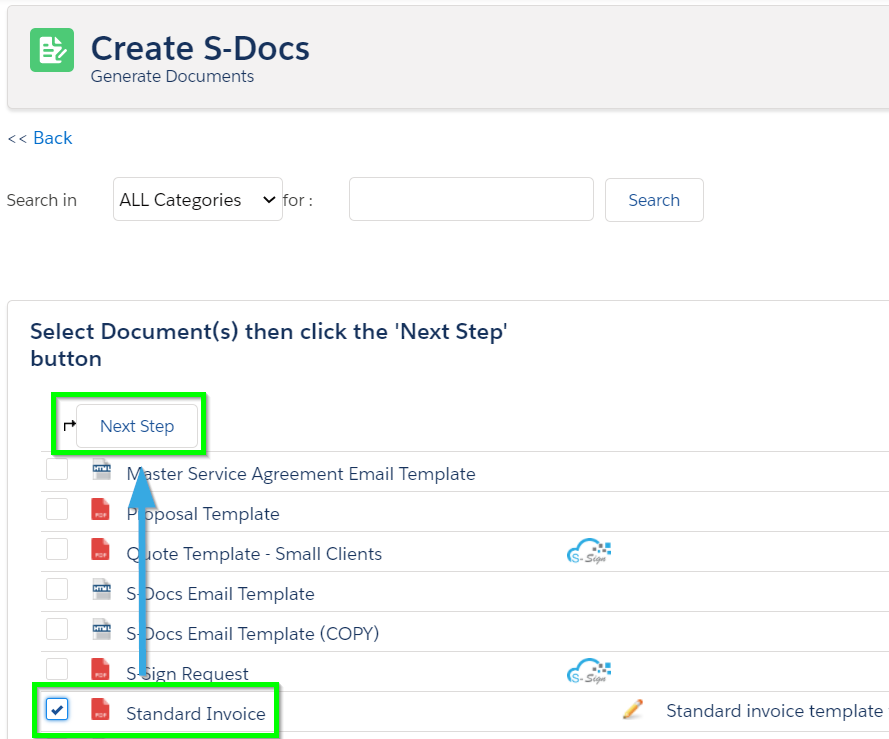
Task: Check the Proposal Template checkbox
Action: pyautogui.click(x=57, y=509)
